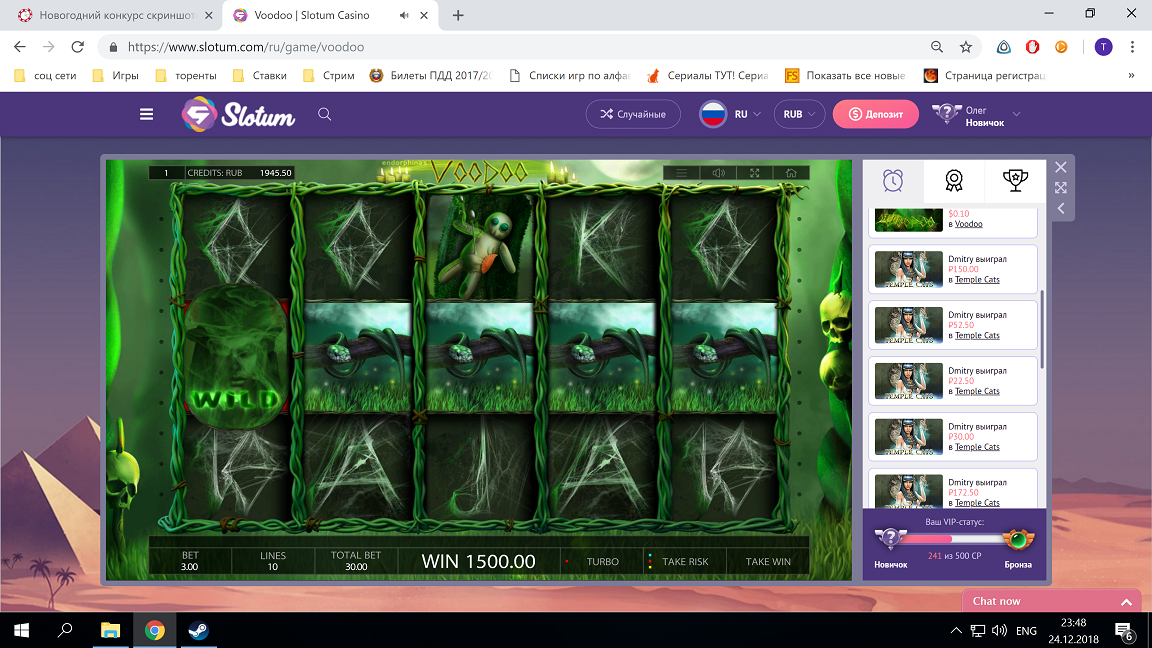The height and width of the screenshot is (648, 1152).
Task: Collapse the side panel chevron
Action: (x=1061, y=209)
